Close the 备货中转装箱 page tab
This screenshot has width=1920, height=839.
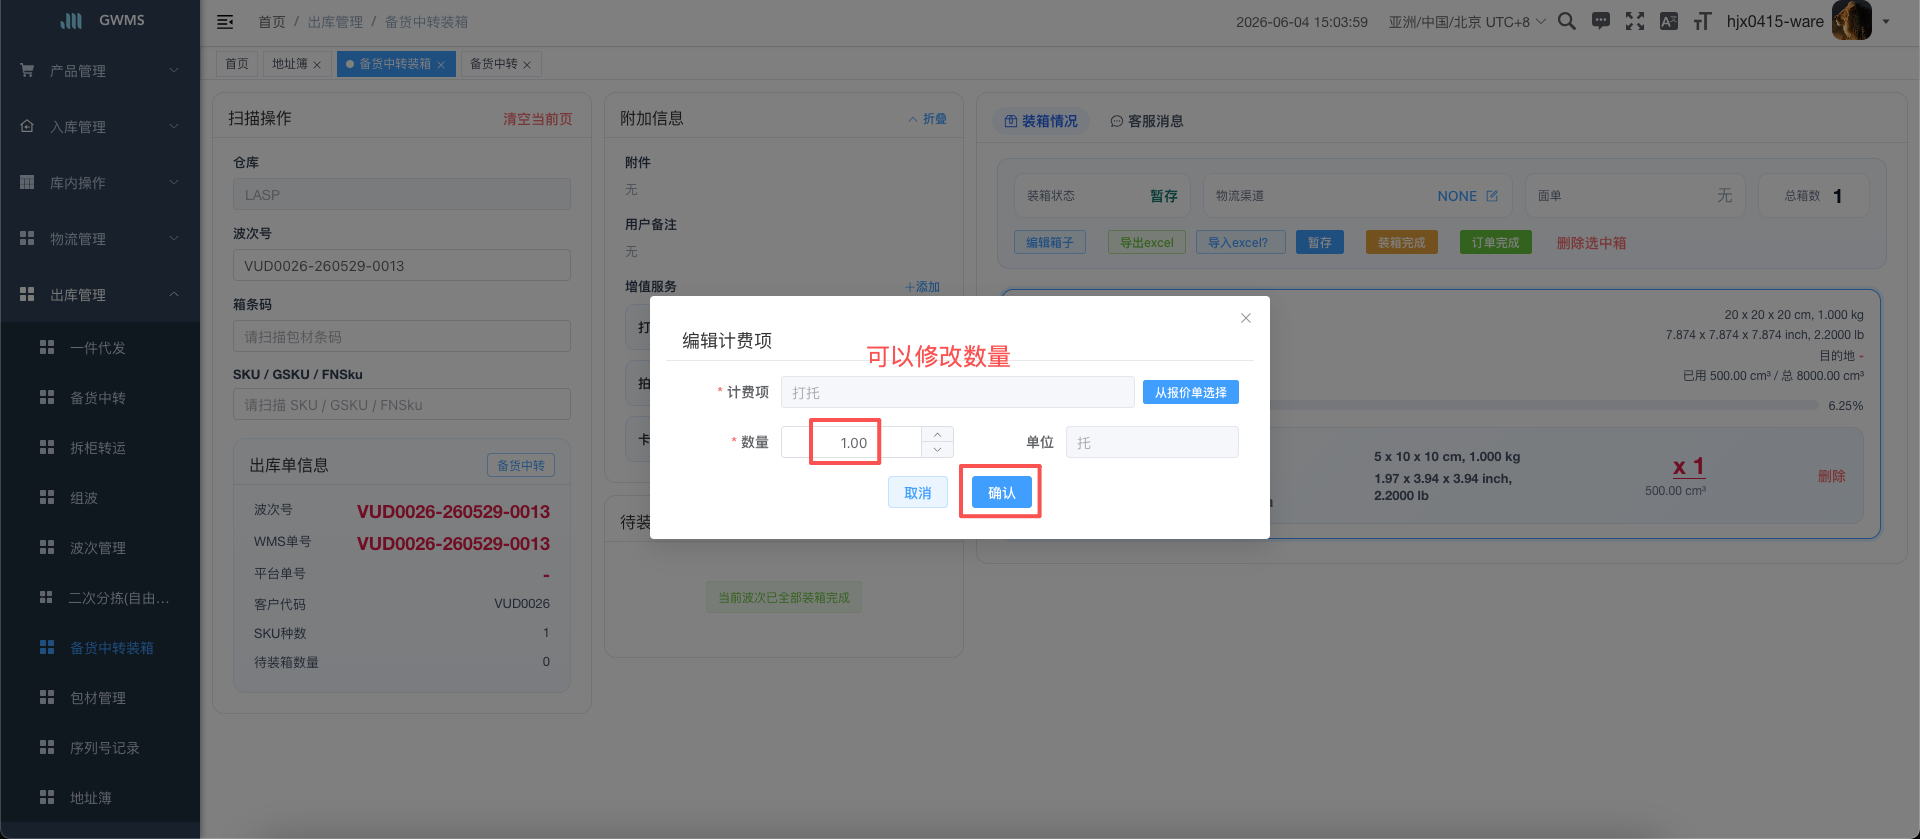441,65
